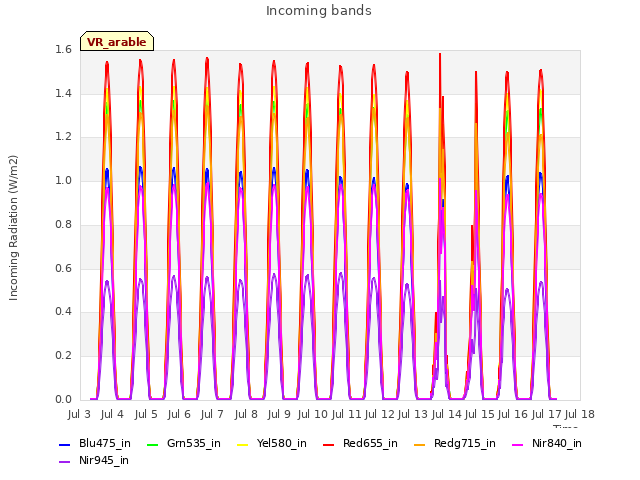Click the 1.4 y-axis tick label
This screenshot has height=480, width=640.
(x=63, y=93)
